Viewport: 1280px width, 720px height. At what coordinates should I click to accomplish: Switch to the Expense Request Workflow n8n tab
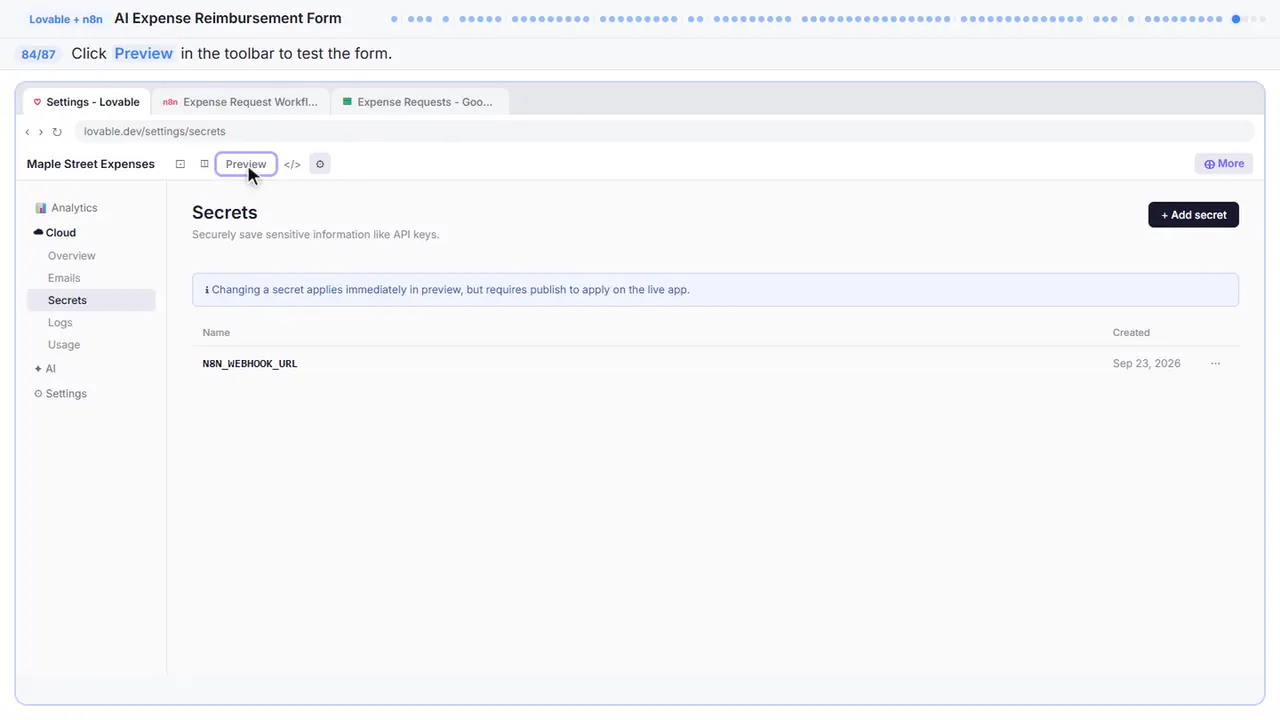click(x=240, y=102)
